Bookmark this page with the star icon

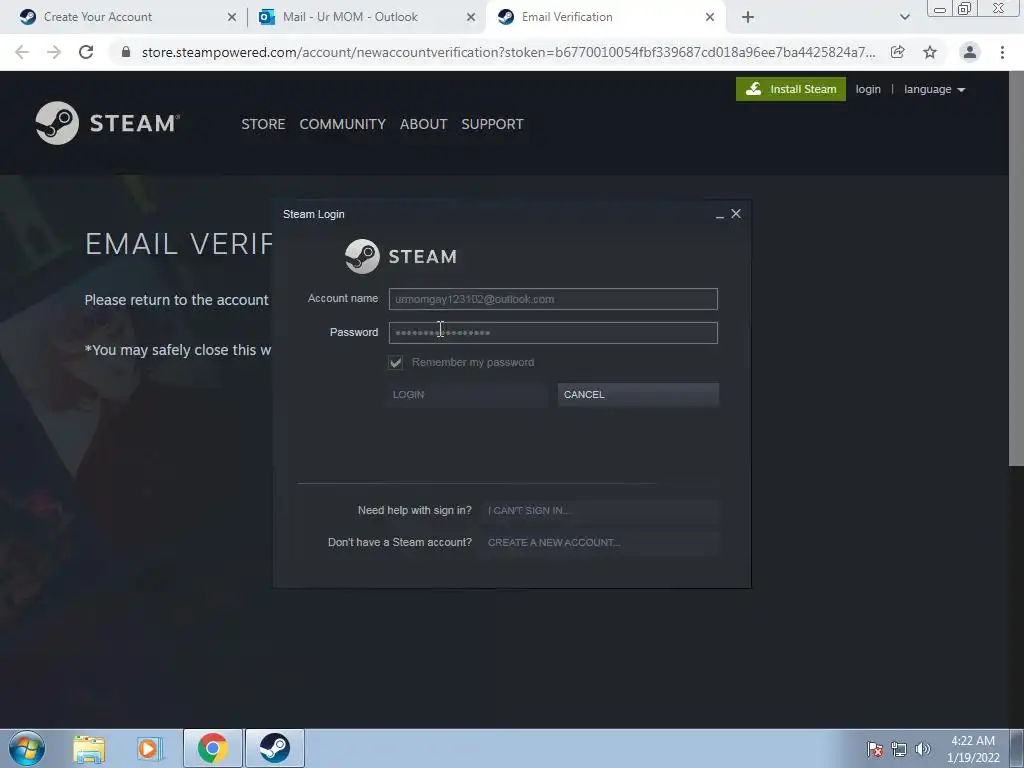coord(930,52)
